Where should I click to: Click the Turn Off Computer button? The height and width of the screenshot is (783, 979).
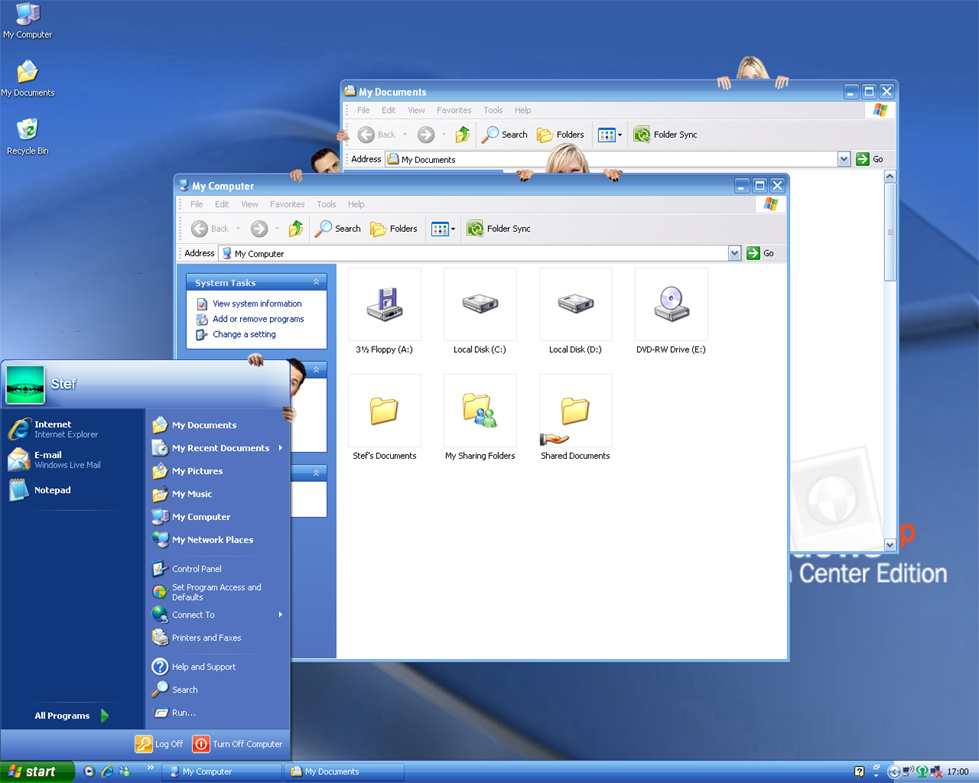click(238, 744)
